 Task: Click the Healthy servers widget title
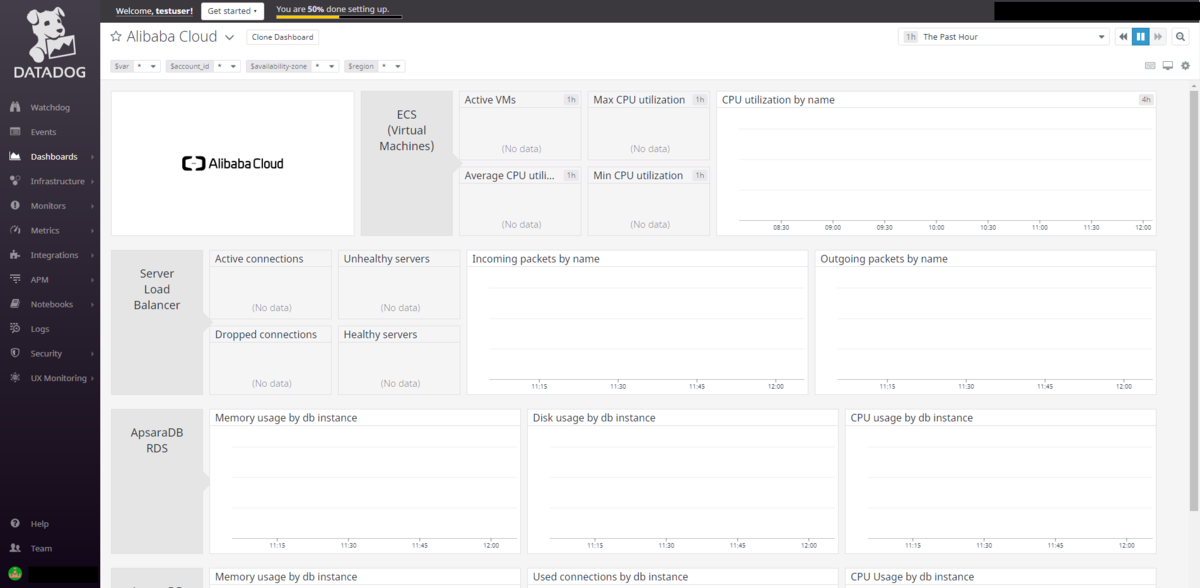pyautogui.click(x=381, y=335)
